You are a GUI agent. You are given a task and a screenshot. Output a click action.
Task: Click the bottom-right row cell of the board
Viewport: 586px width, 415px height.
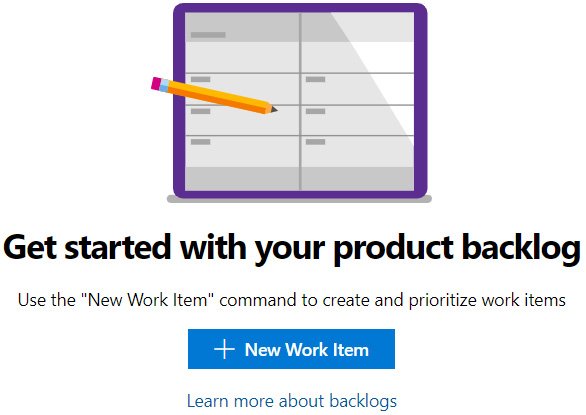357,151
